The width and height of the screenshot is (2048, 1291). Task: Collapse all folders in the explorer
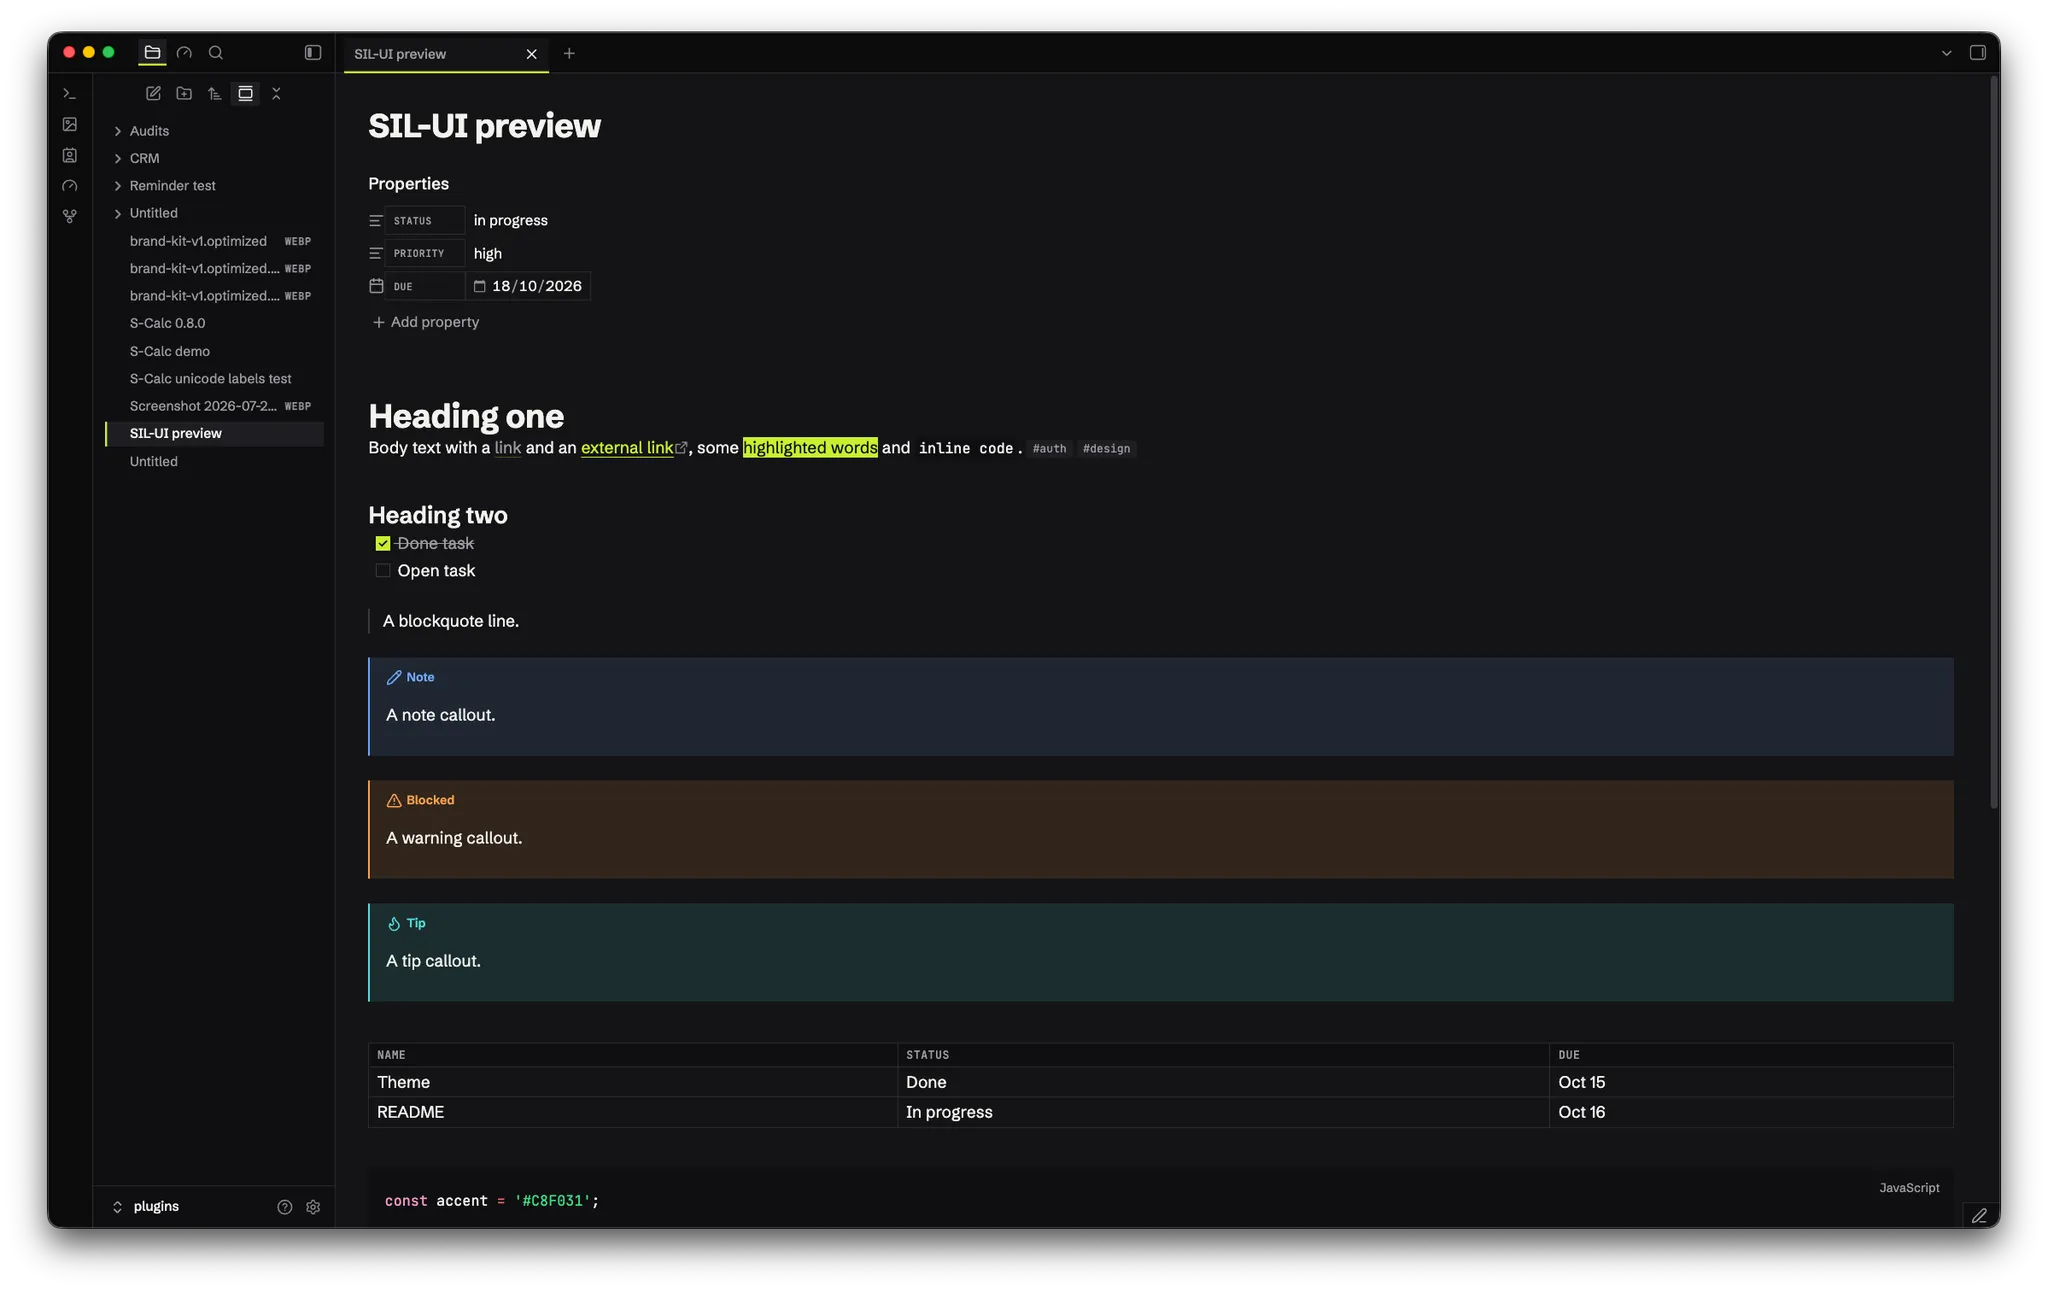276,93
